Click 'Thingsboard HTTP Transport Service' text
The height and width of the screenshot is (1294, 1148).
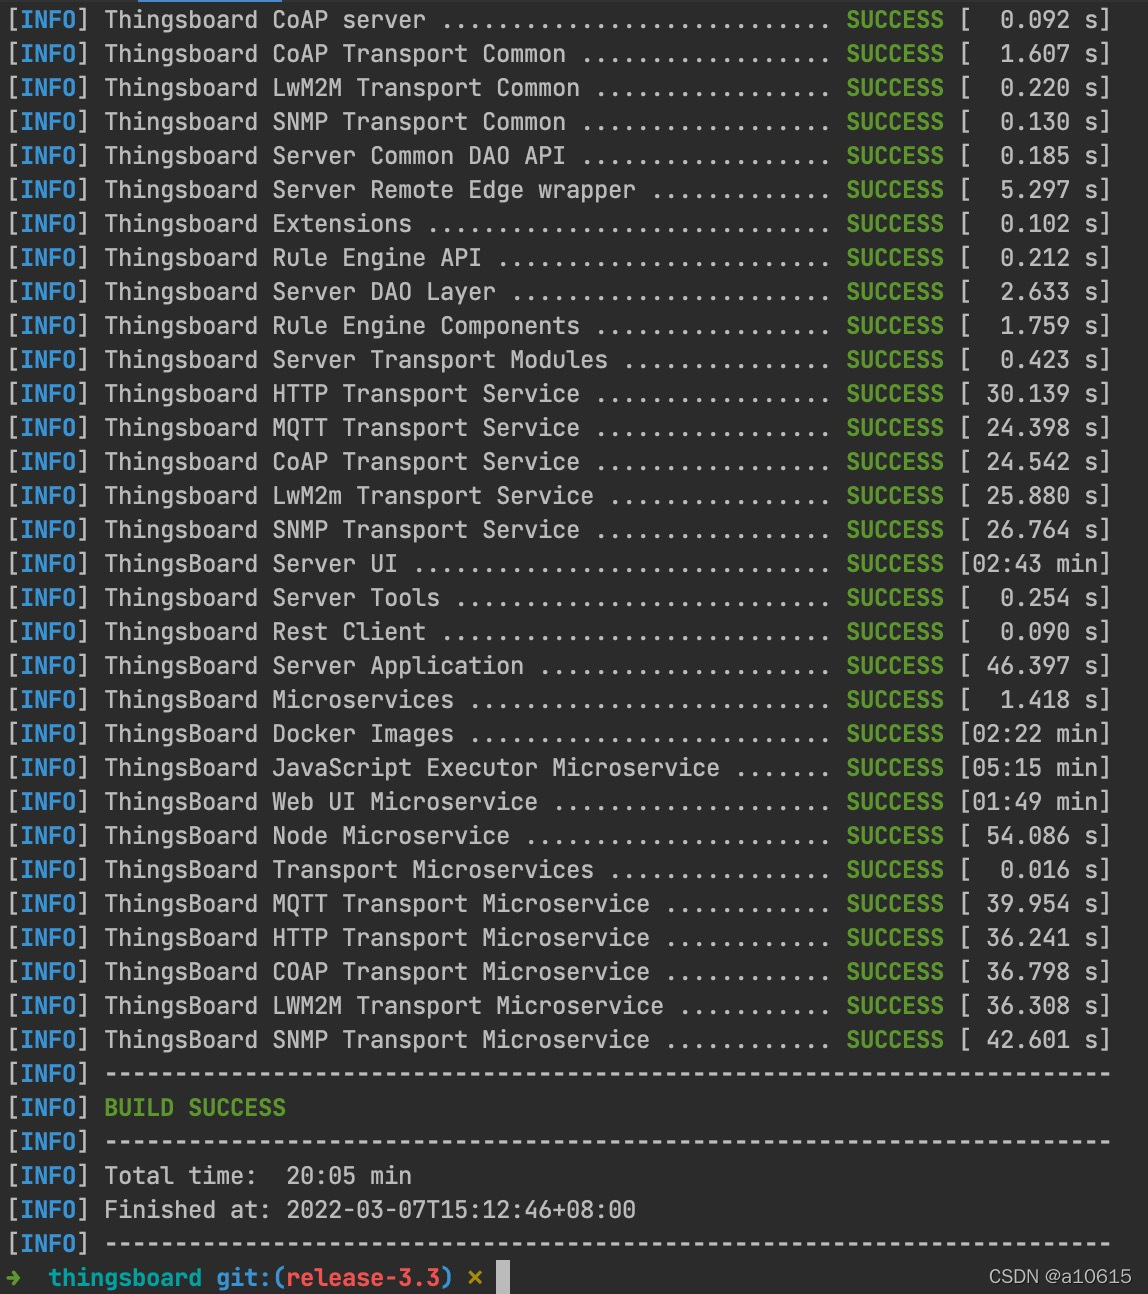coord(342,394)
